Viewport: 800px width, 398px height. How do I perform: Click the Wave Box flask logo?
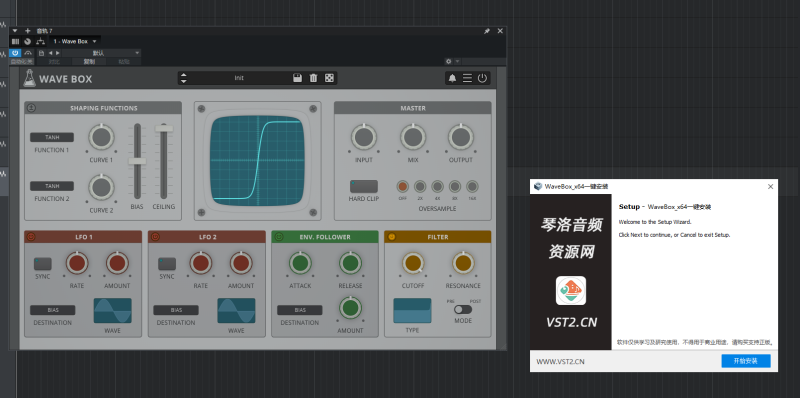point(30,78)
